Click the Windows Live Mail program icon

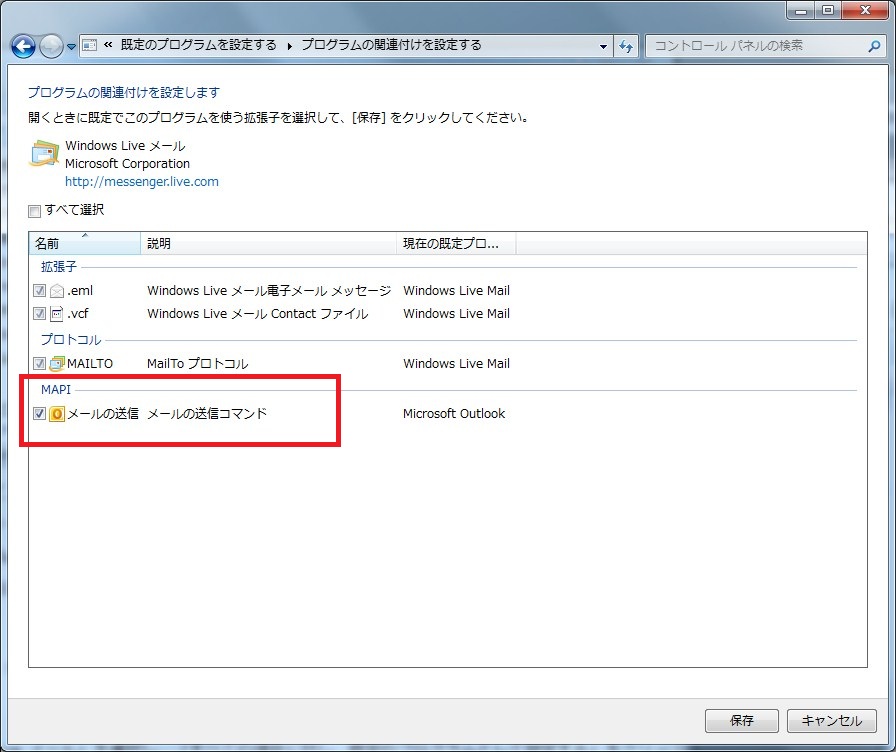(44, 154)
